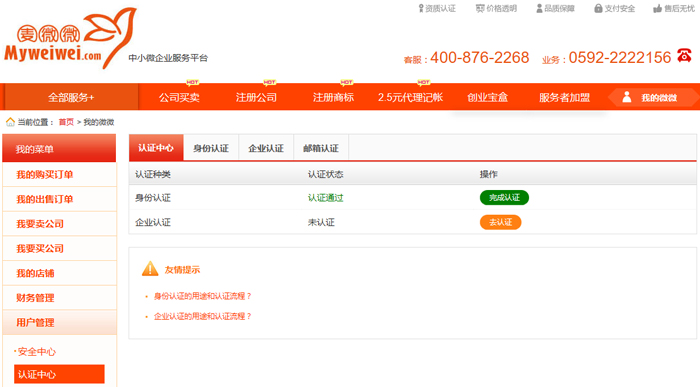Open 我的购买订单 in the sidebar
The image size is (700, 387).
tap(59, 175)
